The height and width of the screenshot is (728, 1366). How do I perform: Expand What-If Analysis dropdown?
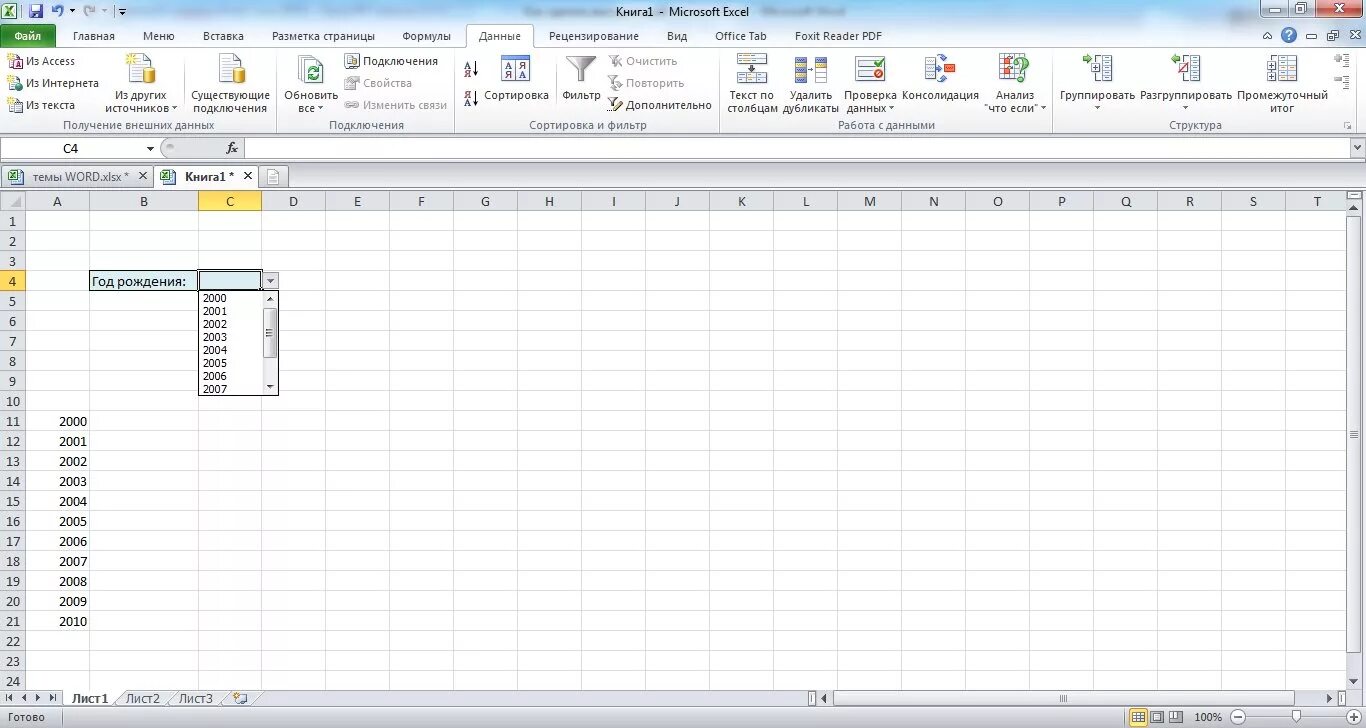tap(1043, 109)
